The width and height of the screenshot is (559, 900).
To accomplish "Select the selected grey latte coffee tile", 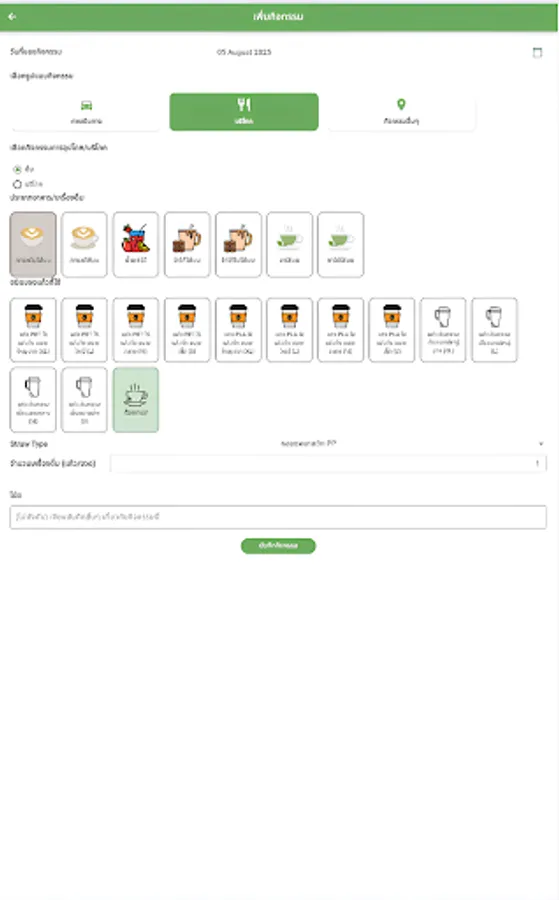I will pos(33,245).
